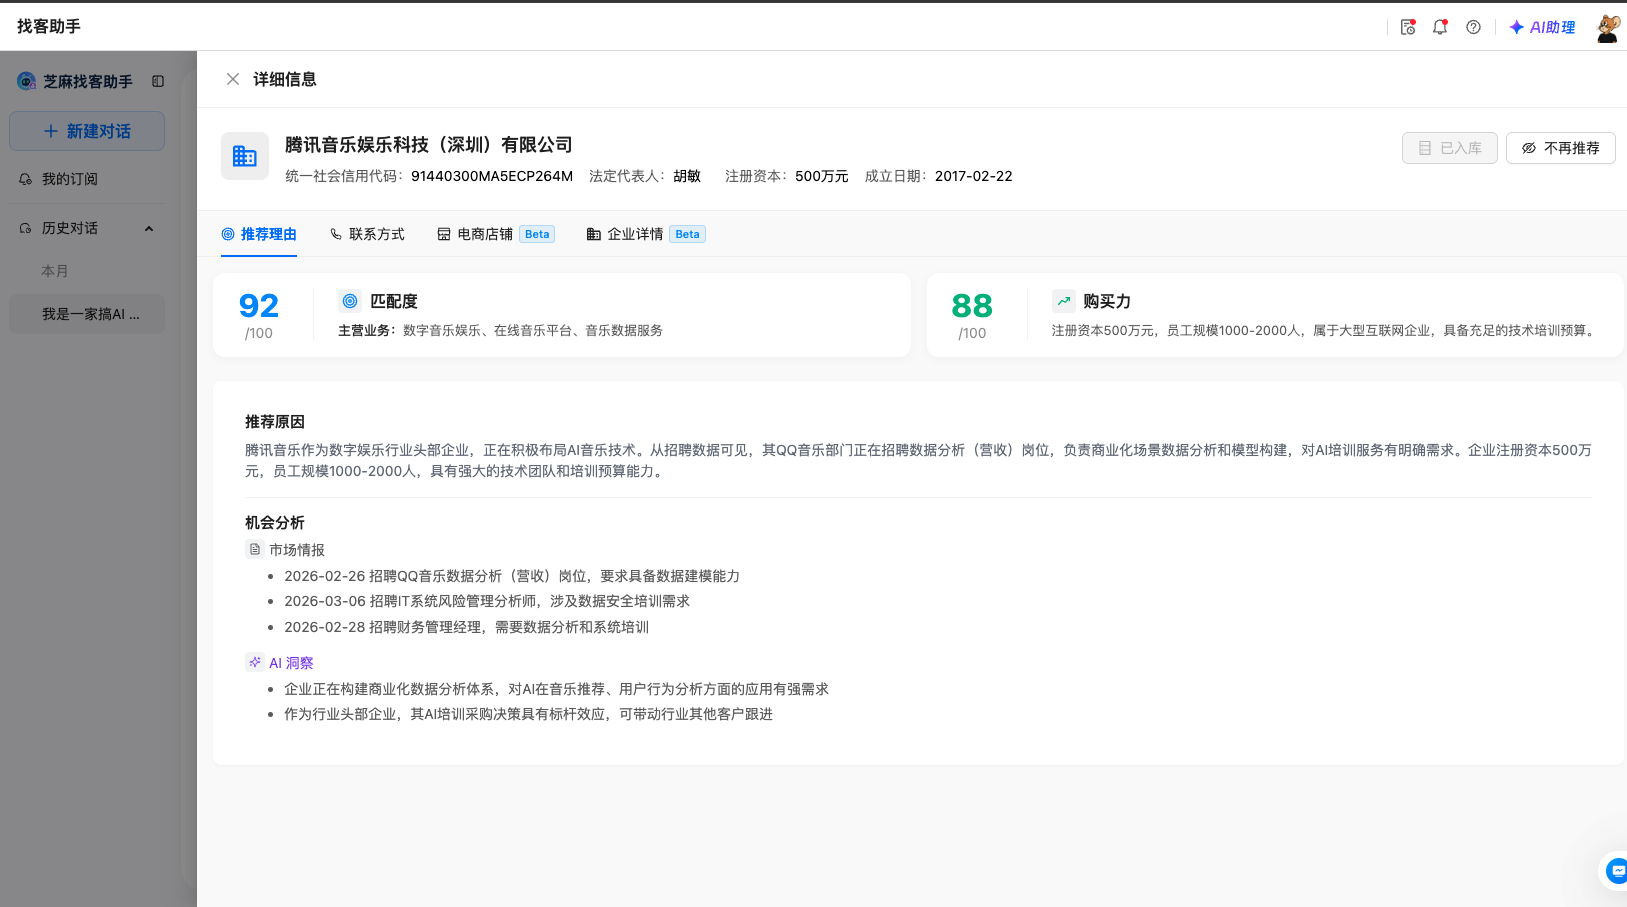Click the 2026-02-28 招聘财务管理经理 entry
The image size is (1627, 907).
pyautogui.click(x=466, y=627)
